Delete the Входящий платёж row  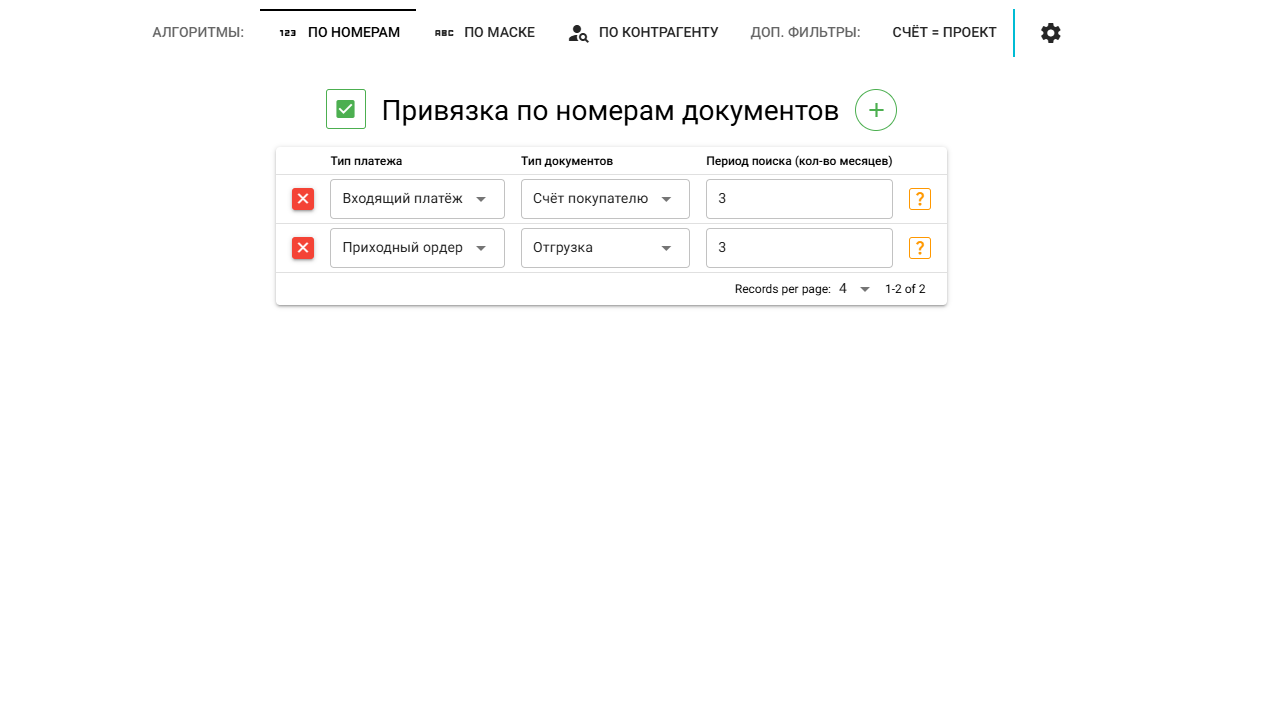click(x=303, y=199)
